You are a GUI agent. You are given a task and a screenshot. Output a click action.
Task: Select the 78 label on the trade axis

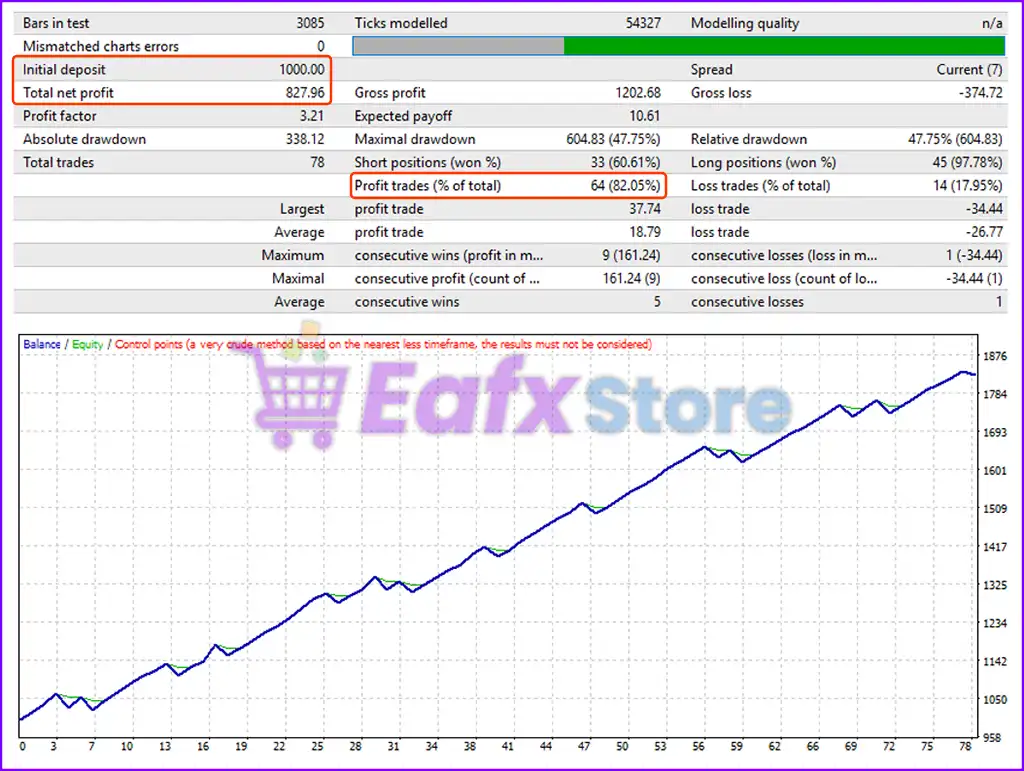[x=965, y=746]
